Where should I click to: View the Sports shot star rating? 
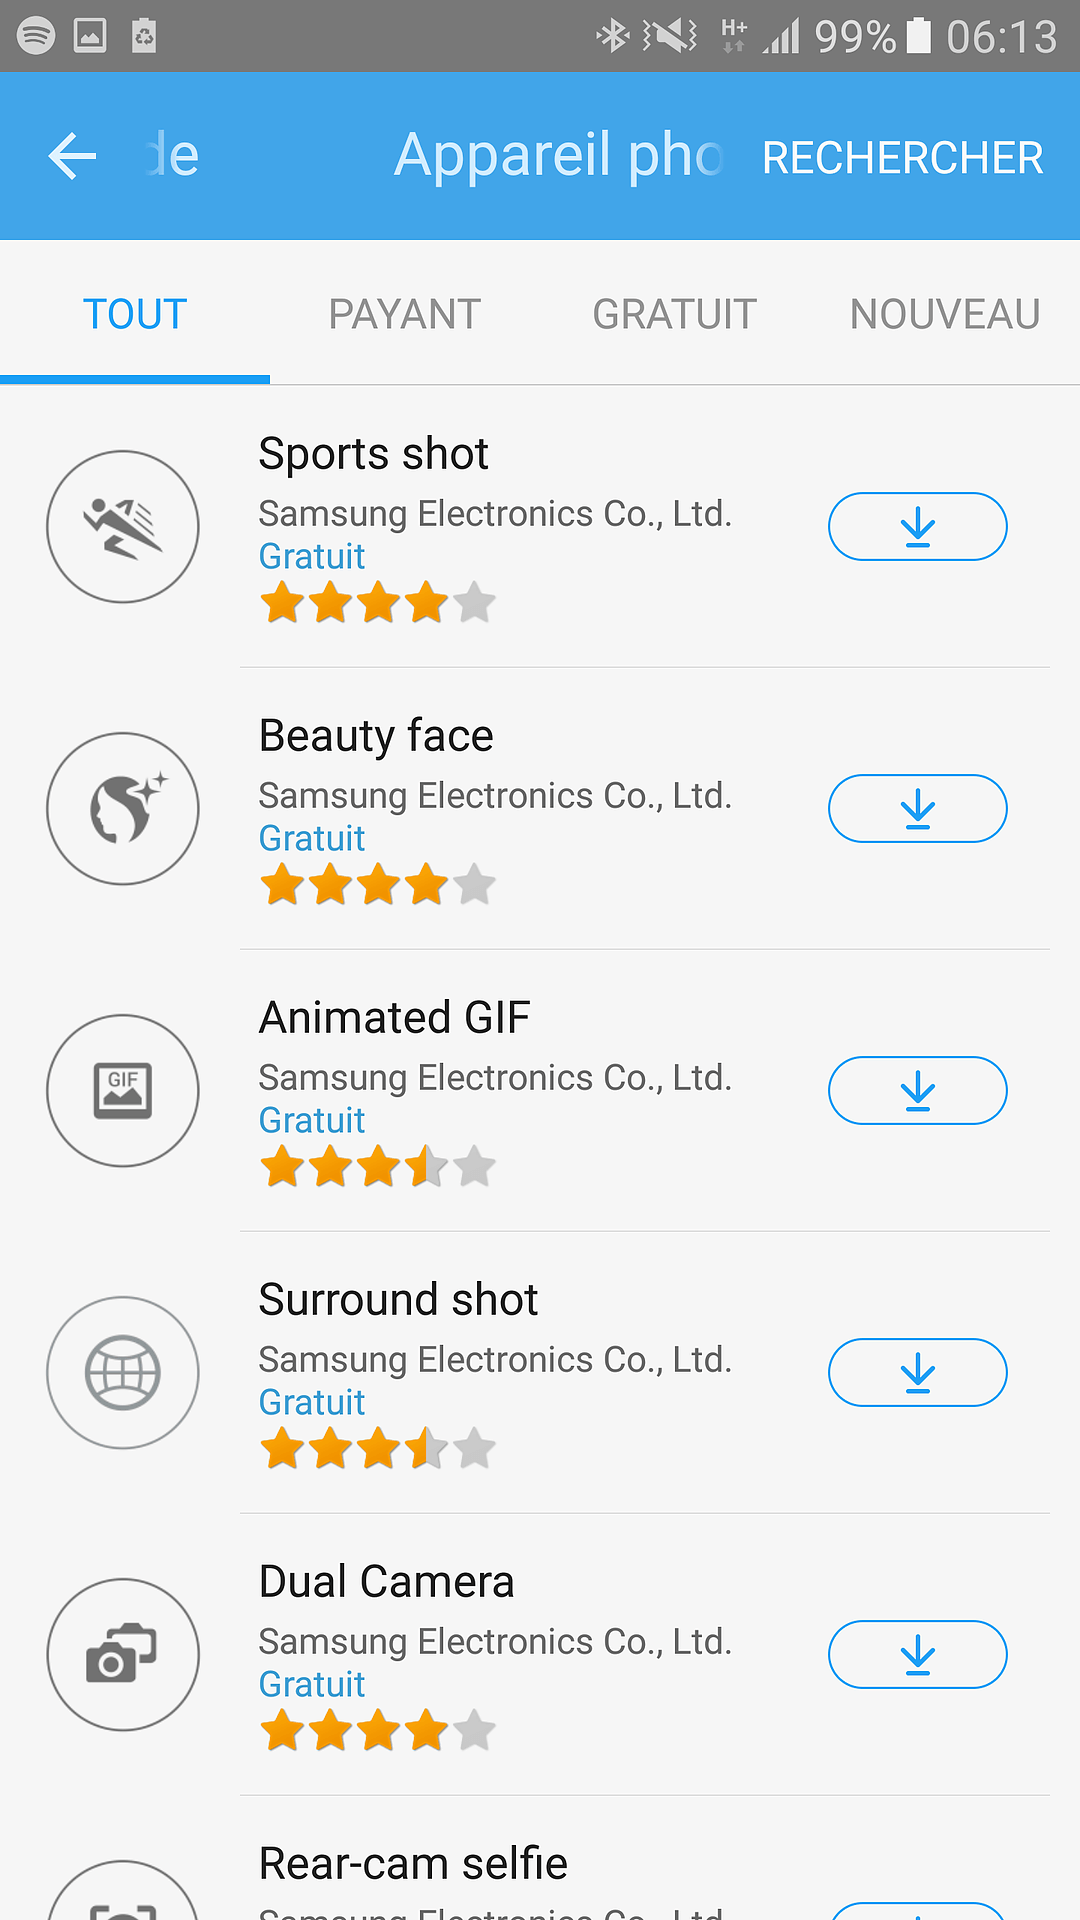point(377,603)
